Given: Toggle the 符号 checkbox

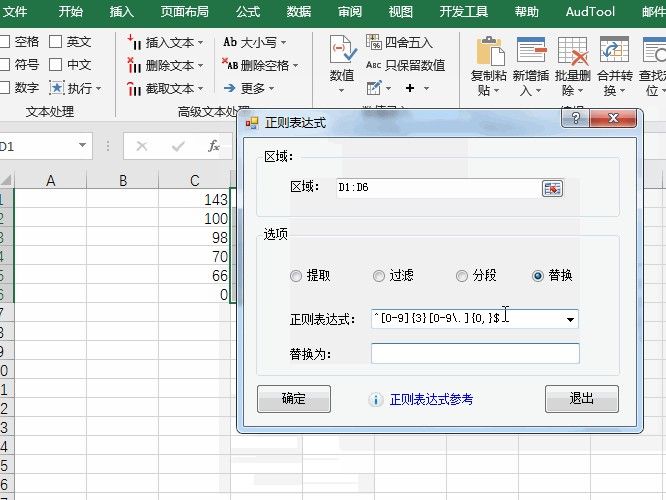Looking at the screenshot, I should (4, 65).
